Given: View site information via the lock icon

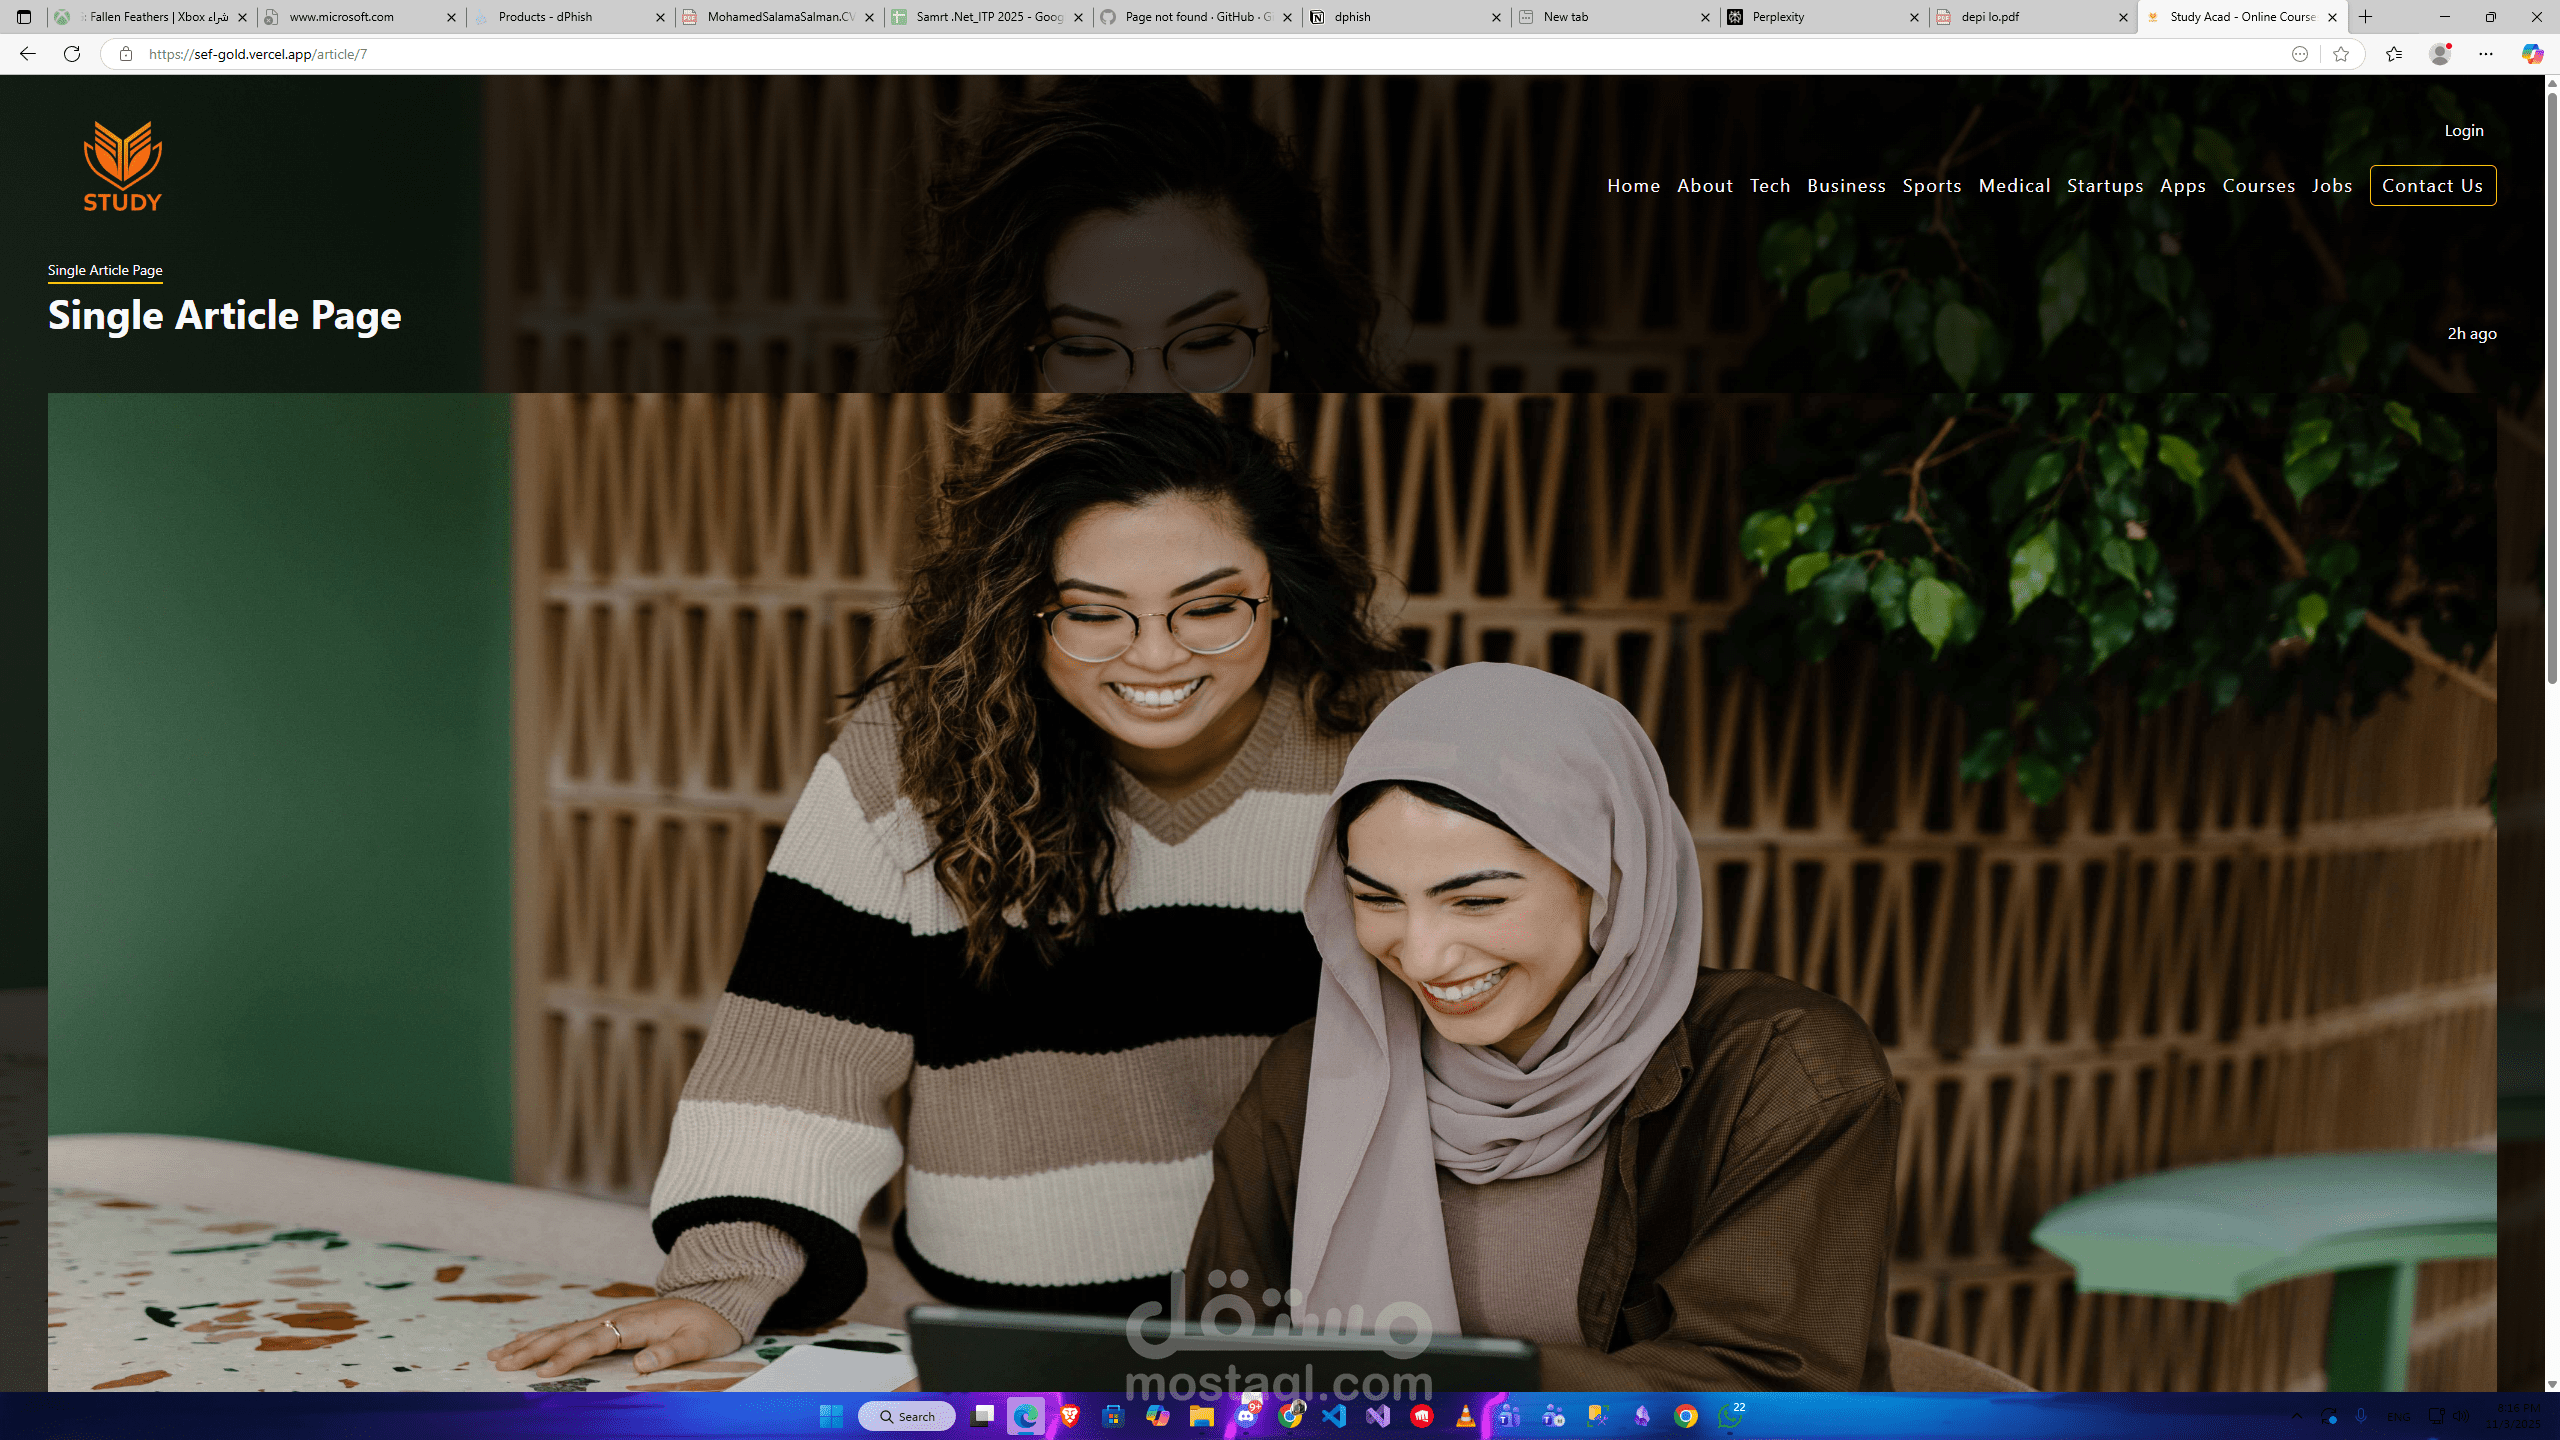Looking at the screenshot, I should pyautogui.click(x=124, y=54).
